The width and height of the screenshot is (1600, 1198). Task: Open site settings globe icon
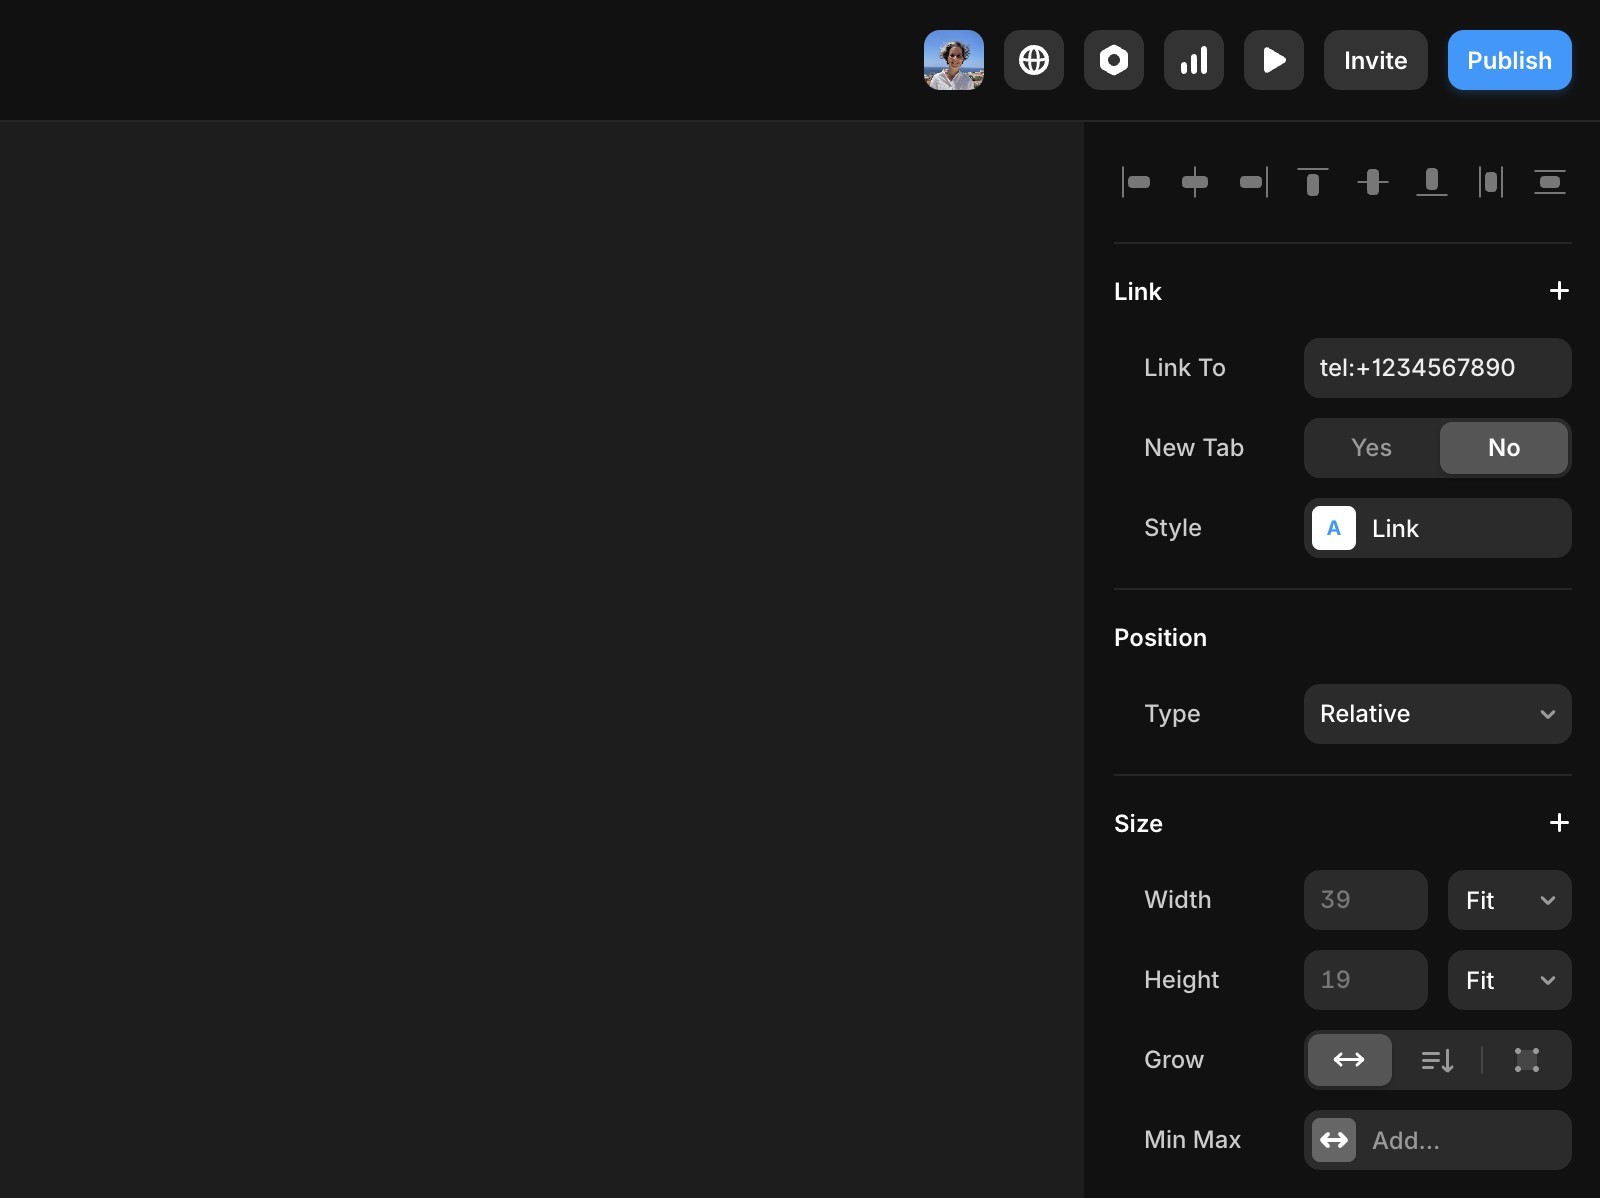pos(1033,60)
